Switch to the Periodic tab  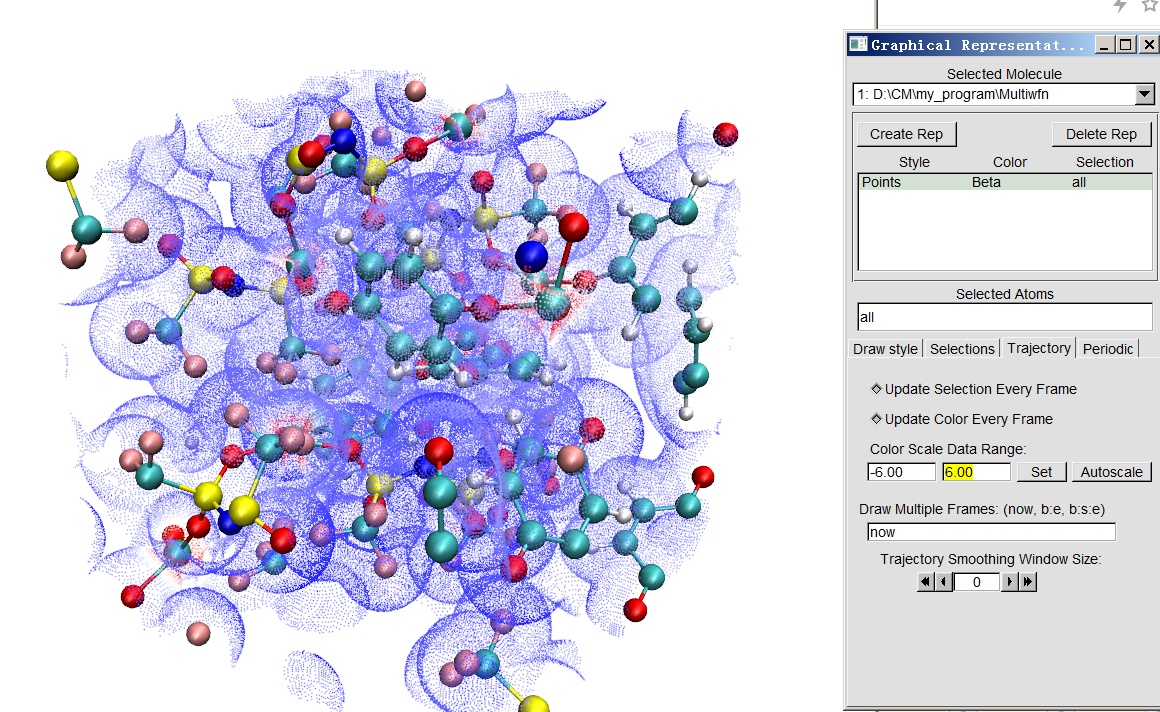(x=1107, y=349)
